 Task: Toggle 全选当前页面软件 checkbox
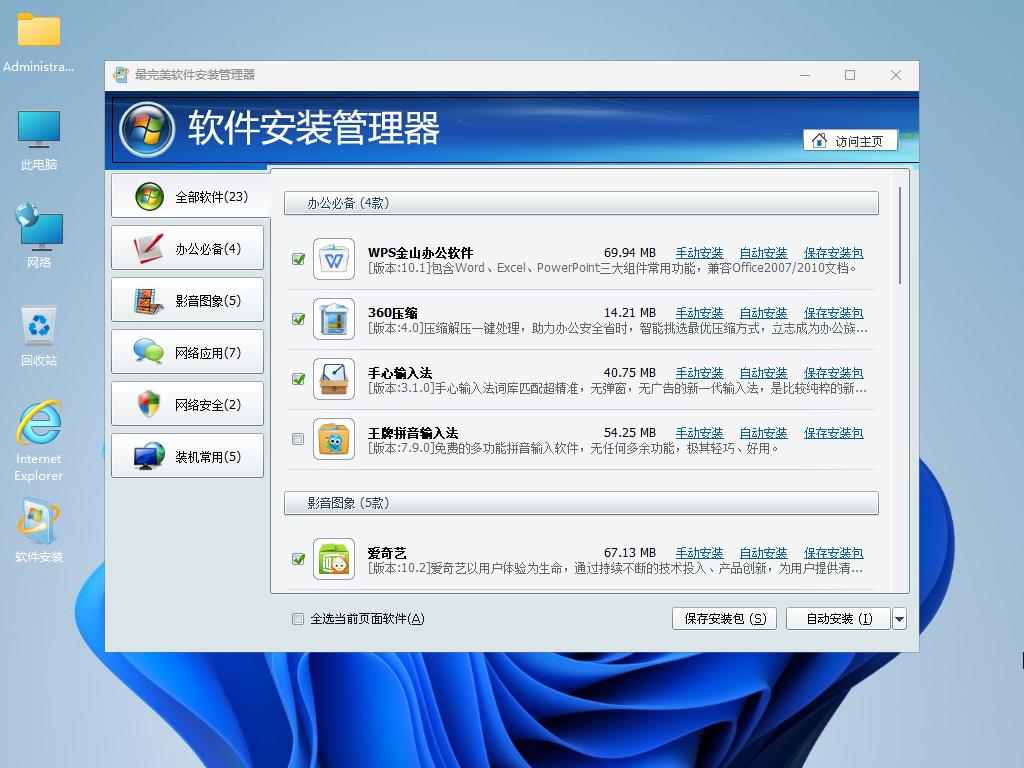point(298,619)
